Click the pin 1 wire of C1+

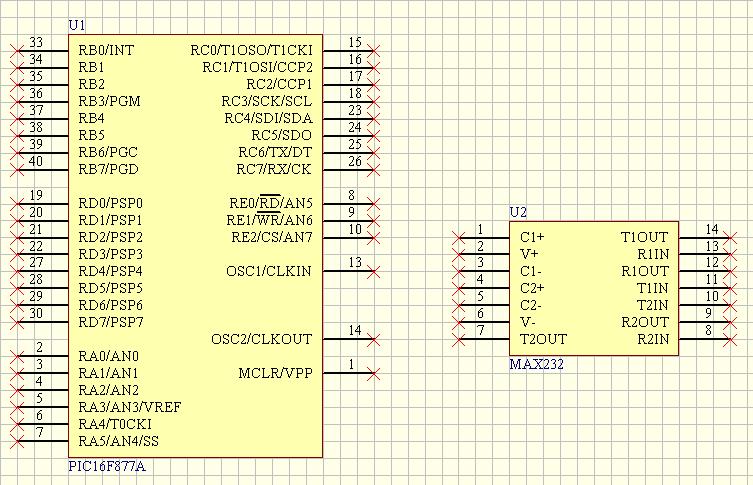(x=484, y=238)
